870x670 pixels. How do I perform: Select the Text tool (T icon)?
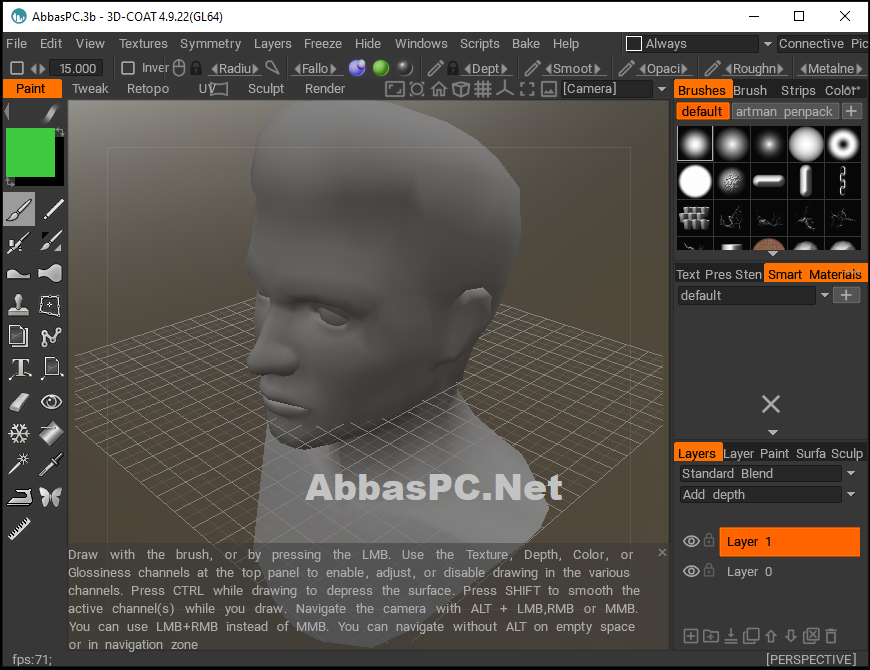point(19,368)
